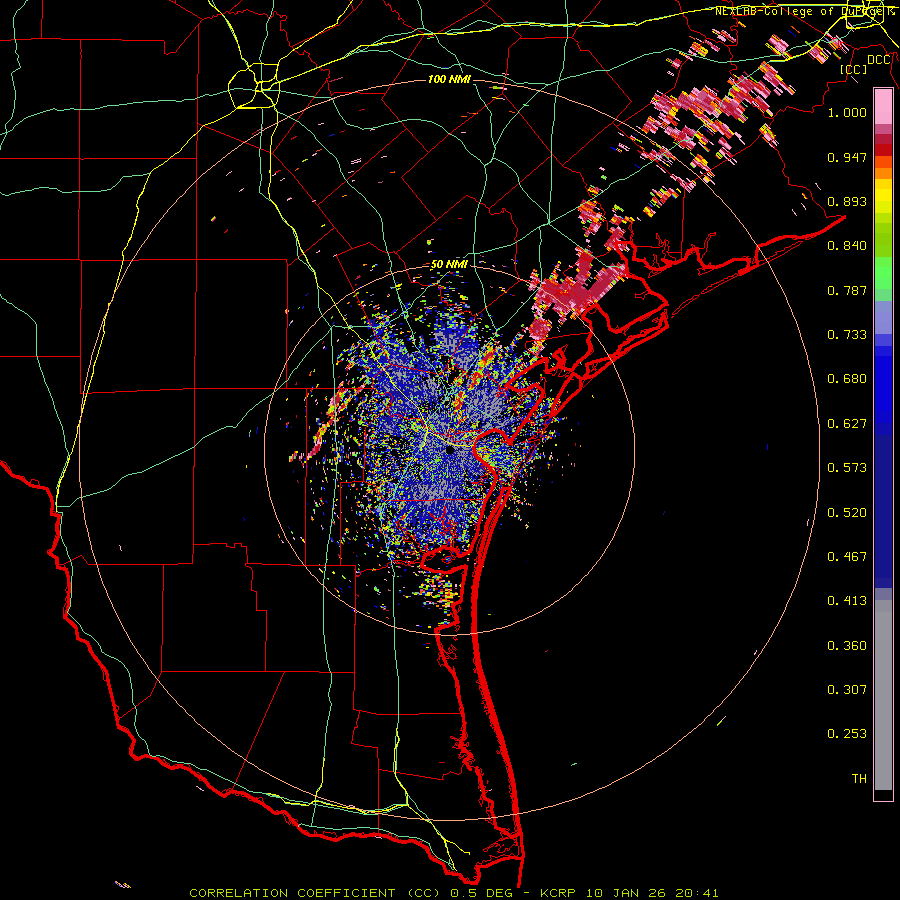
Task: Select the 0.893 scale value
Action: pos(847,201)
